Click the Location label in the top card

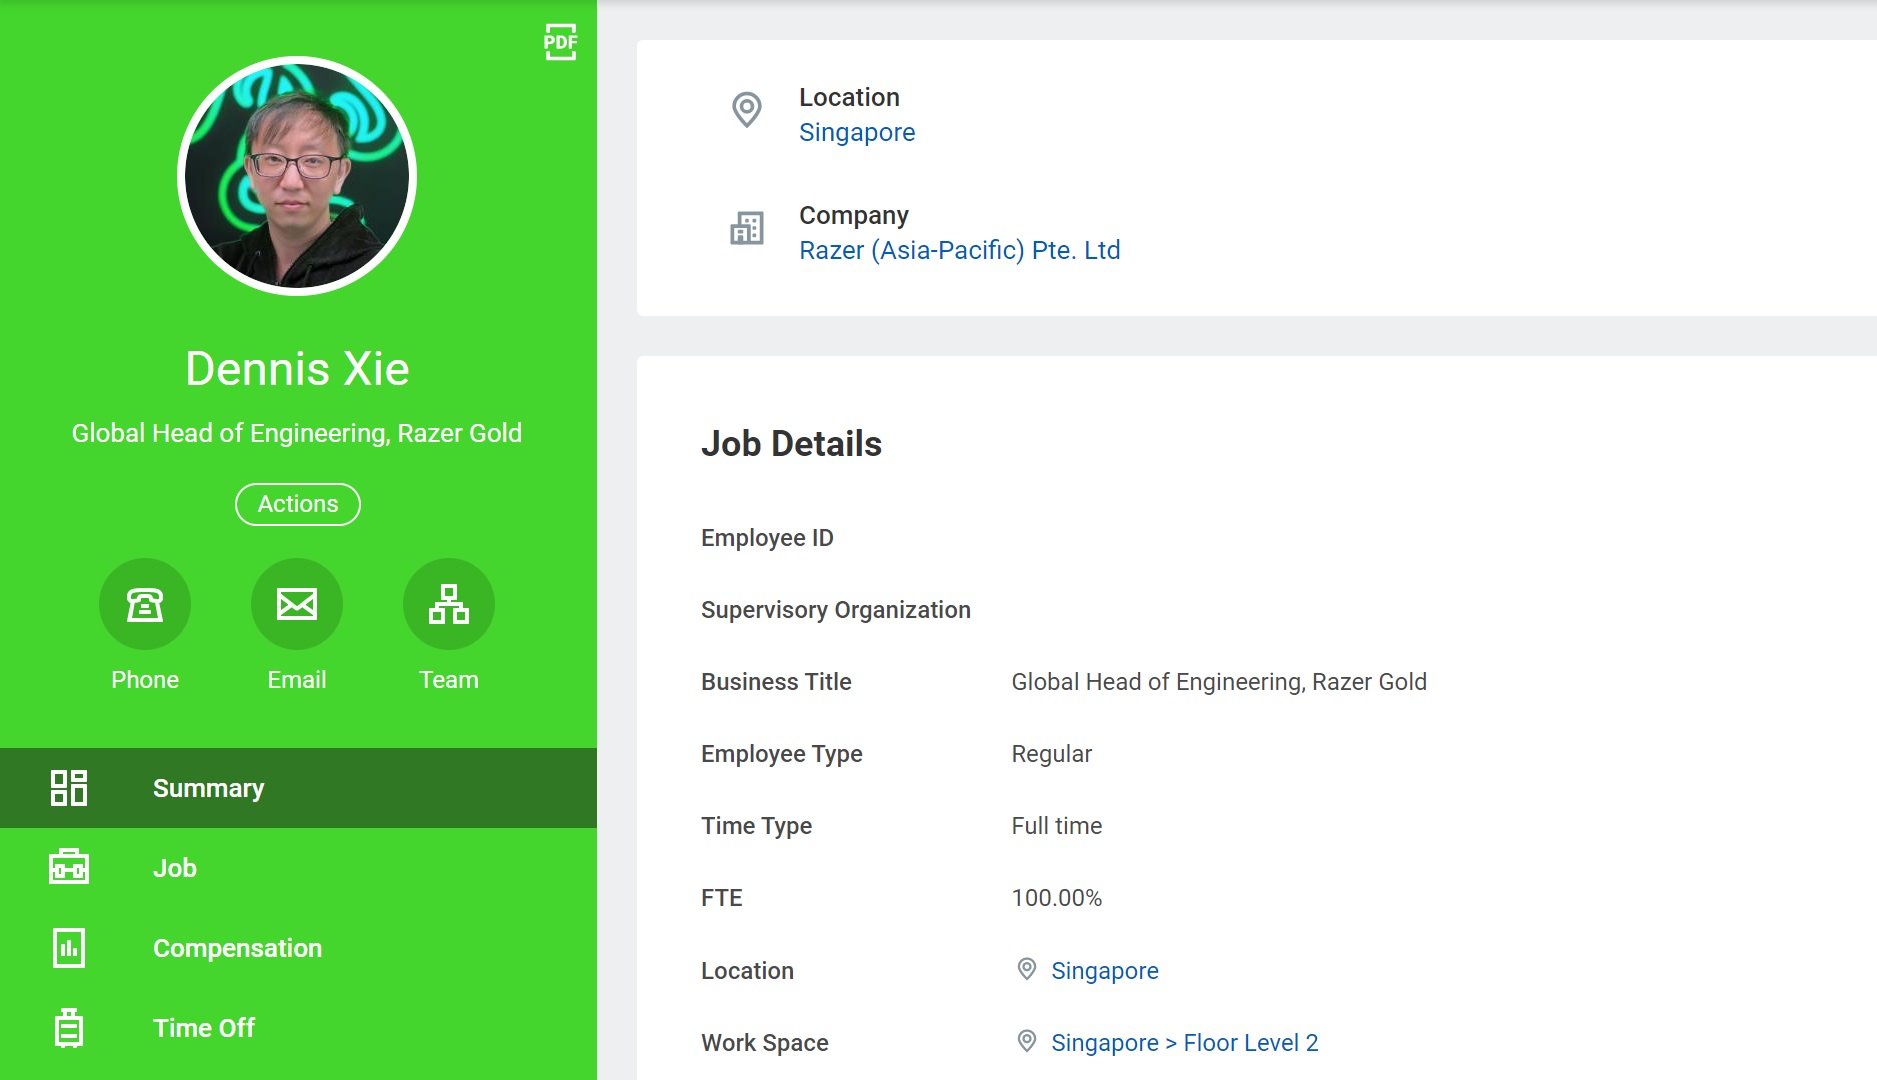849,97
